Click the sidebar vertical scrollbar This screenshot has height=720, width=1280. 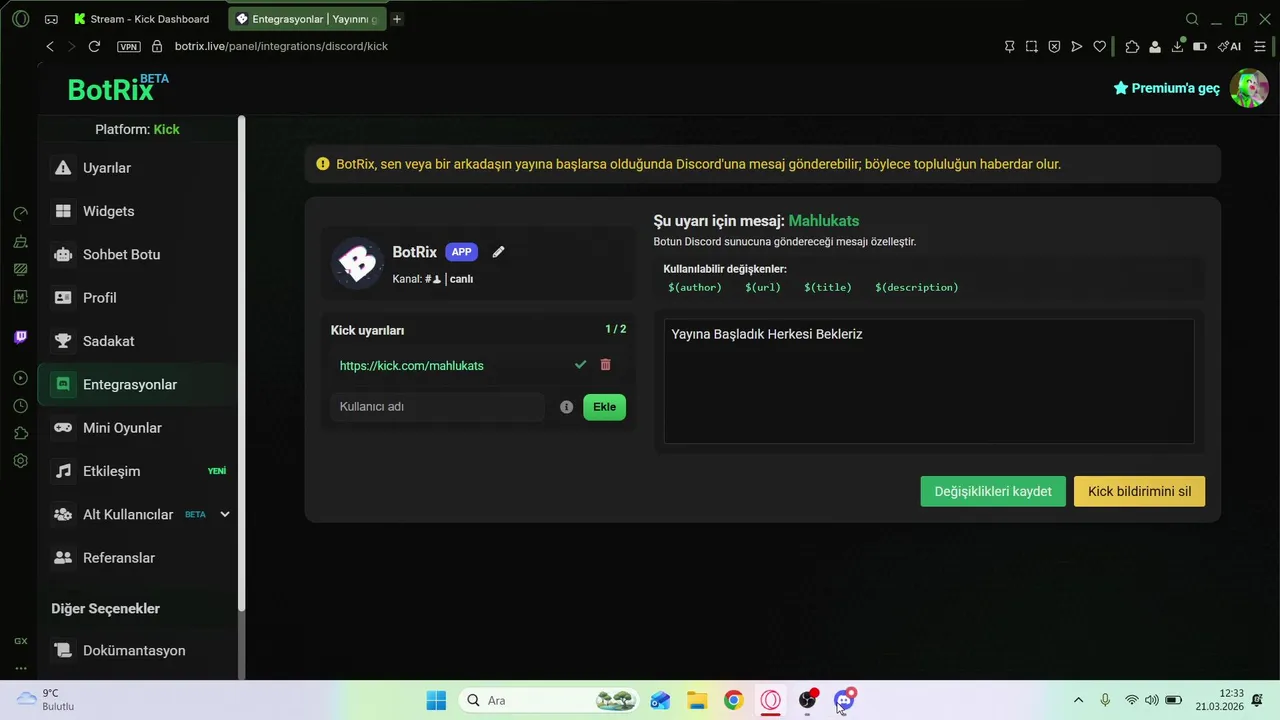pyautogui.click(x=241, y=364)
